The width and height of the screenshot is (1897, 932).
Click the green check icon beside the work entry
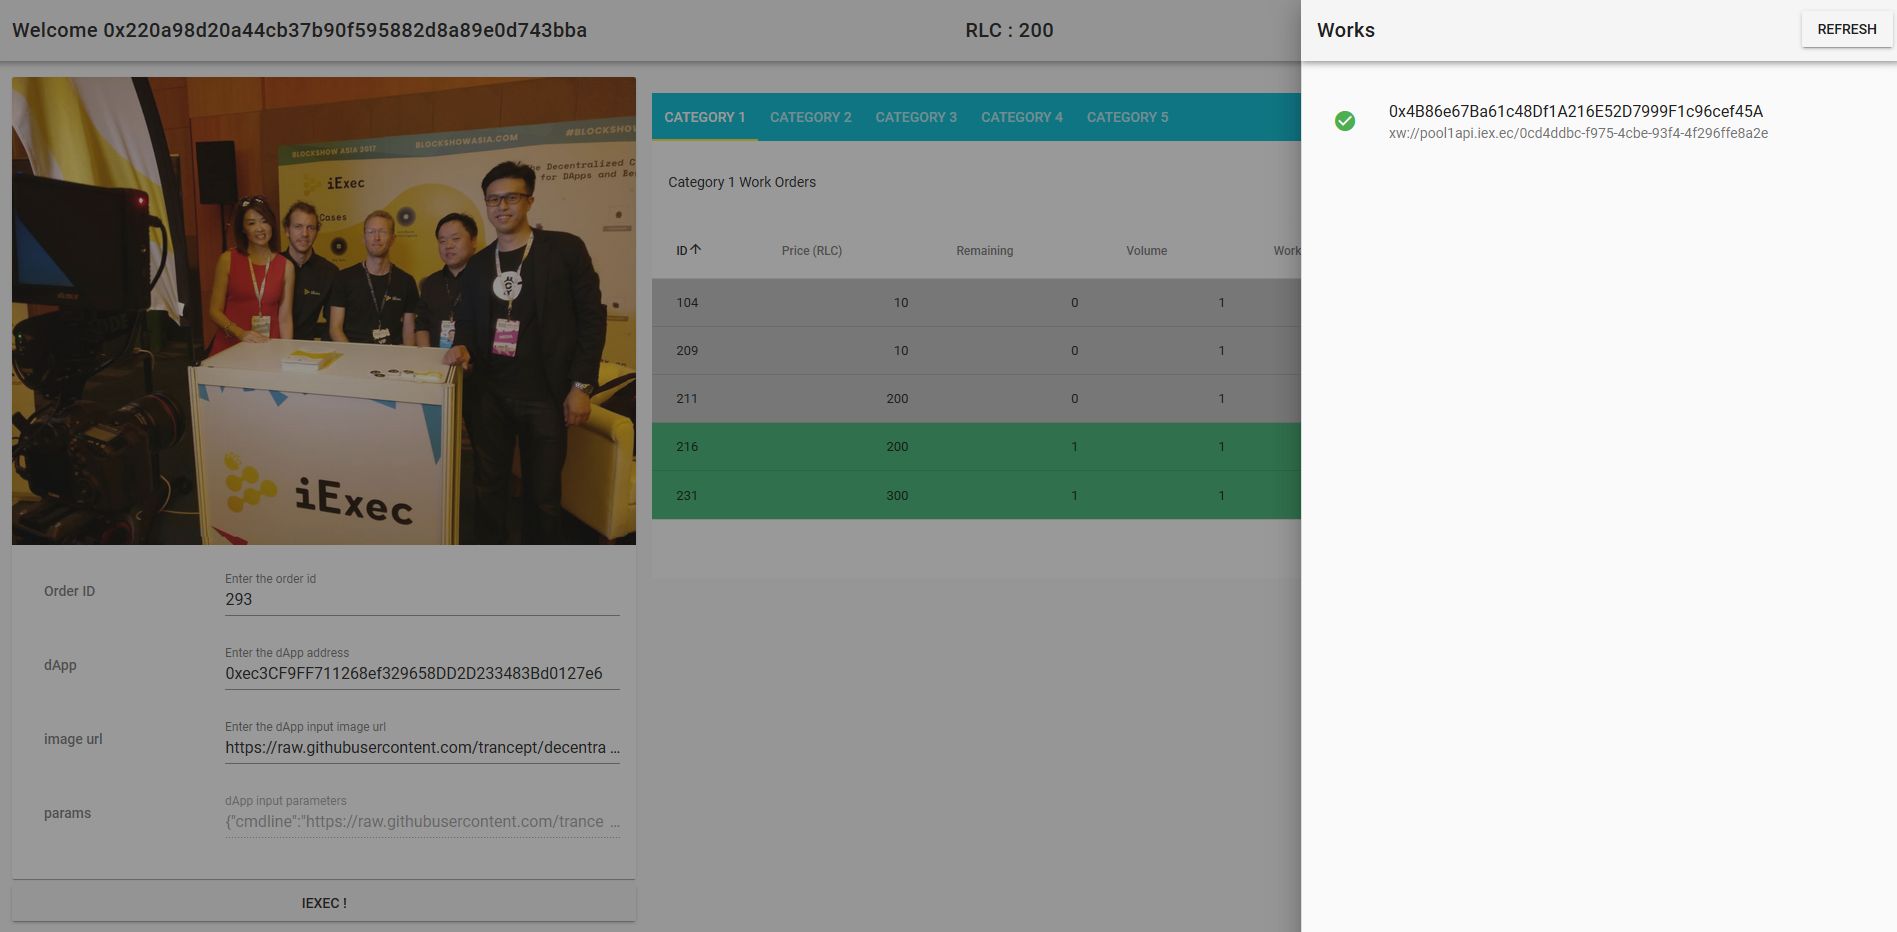pyautogui.click(x=1345, y=121)
